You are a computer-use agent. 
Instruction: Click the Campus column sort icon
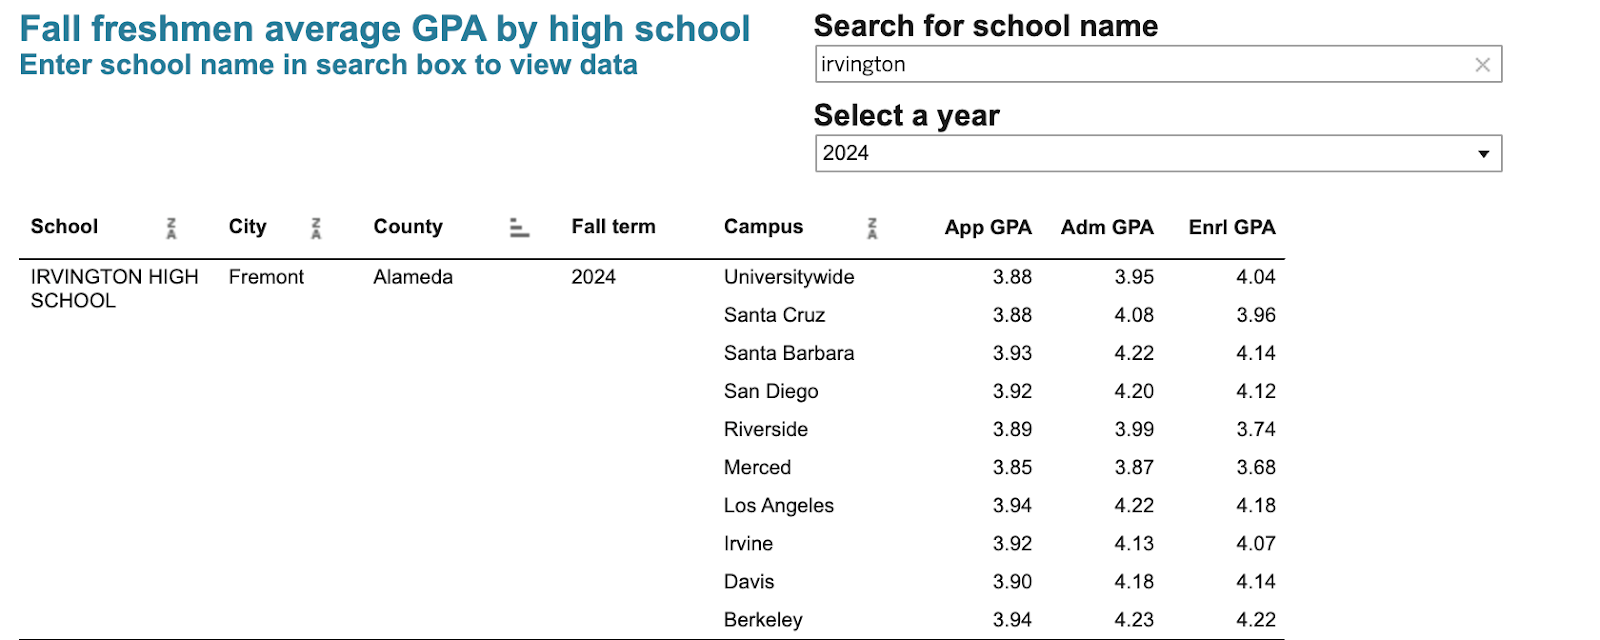coord(872,228)
